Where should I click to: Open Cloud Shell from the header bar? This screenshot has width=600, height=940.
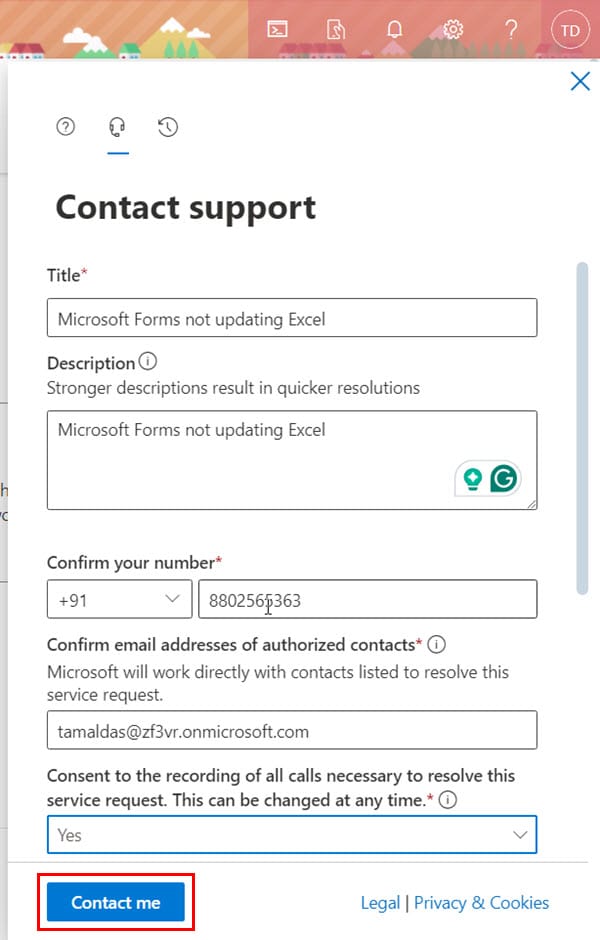click(x=277, y=29)
